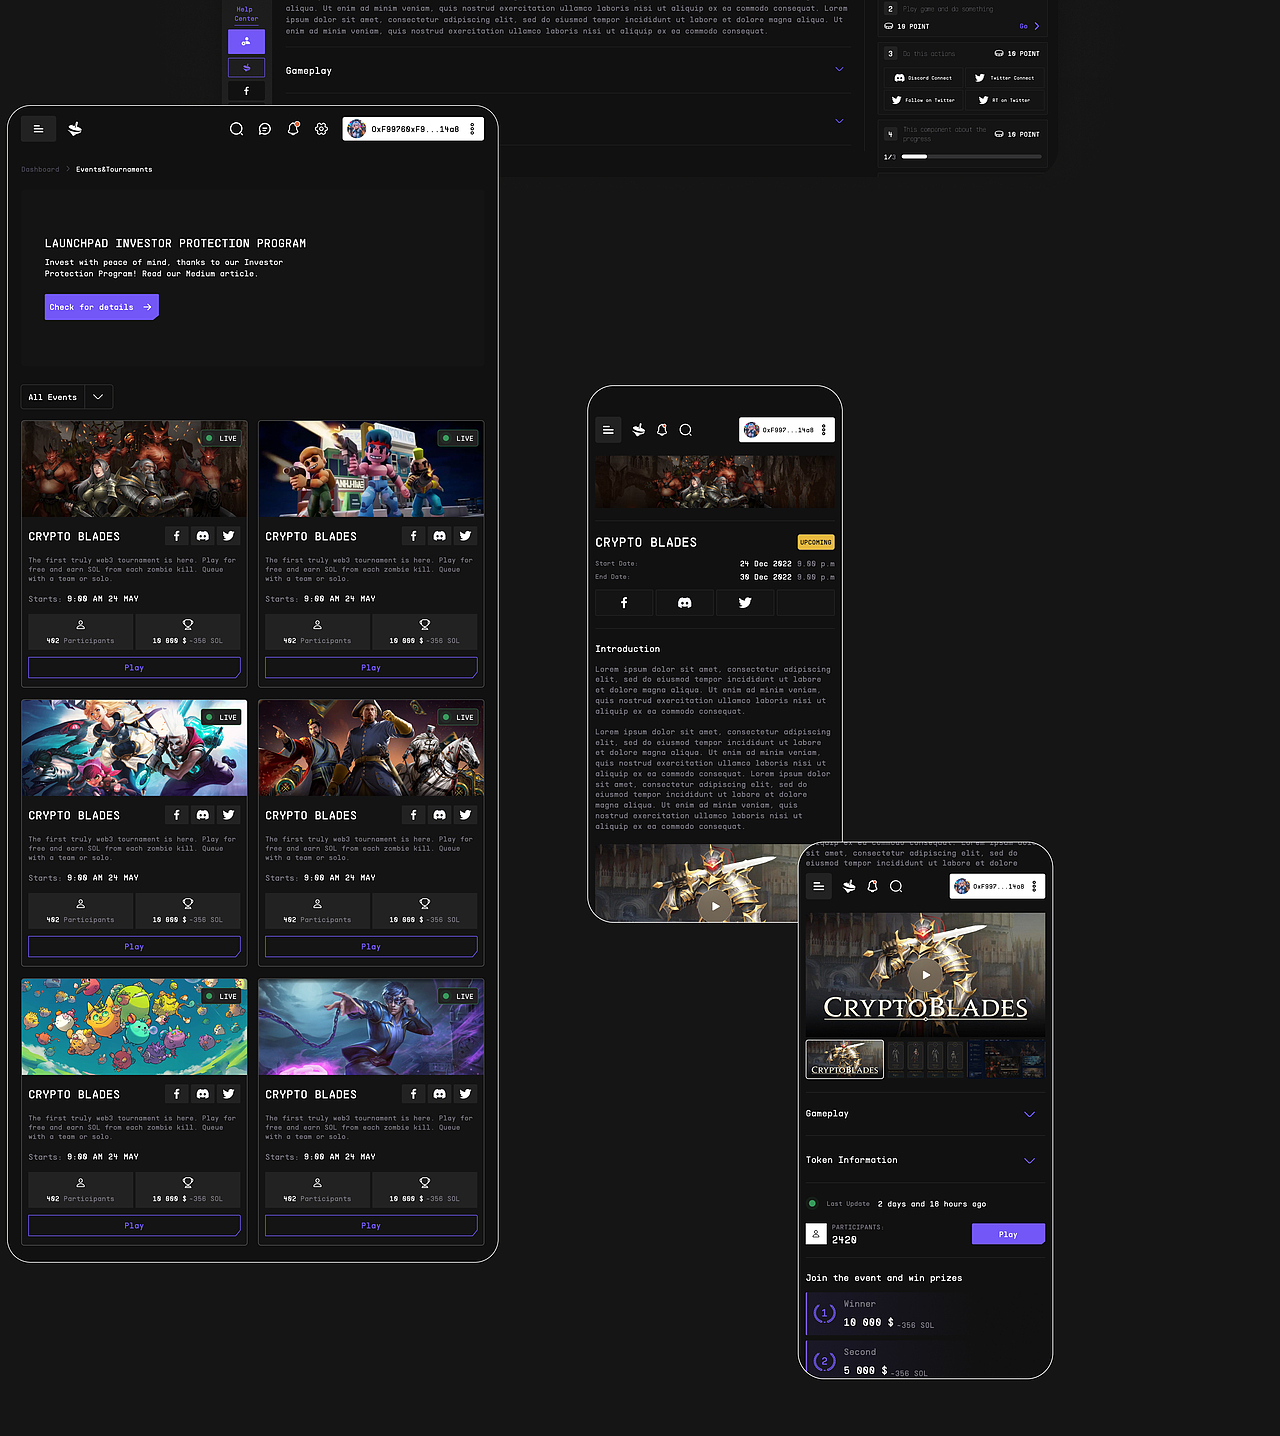Enable Twitter Connect in the actions panel
The image size is (1280, 1436).
[x=1003, y=77]
